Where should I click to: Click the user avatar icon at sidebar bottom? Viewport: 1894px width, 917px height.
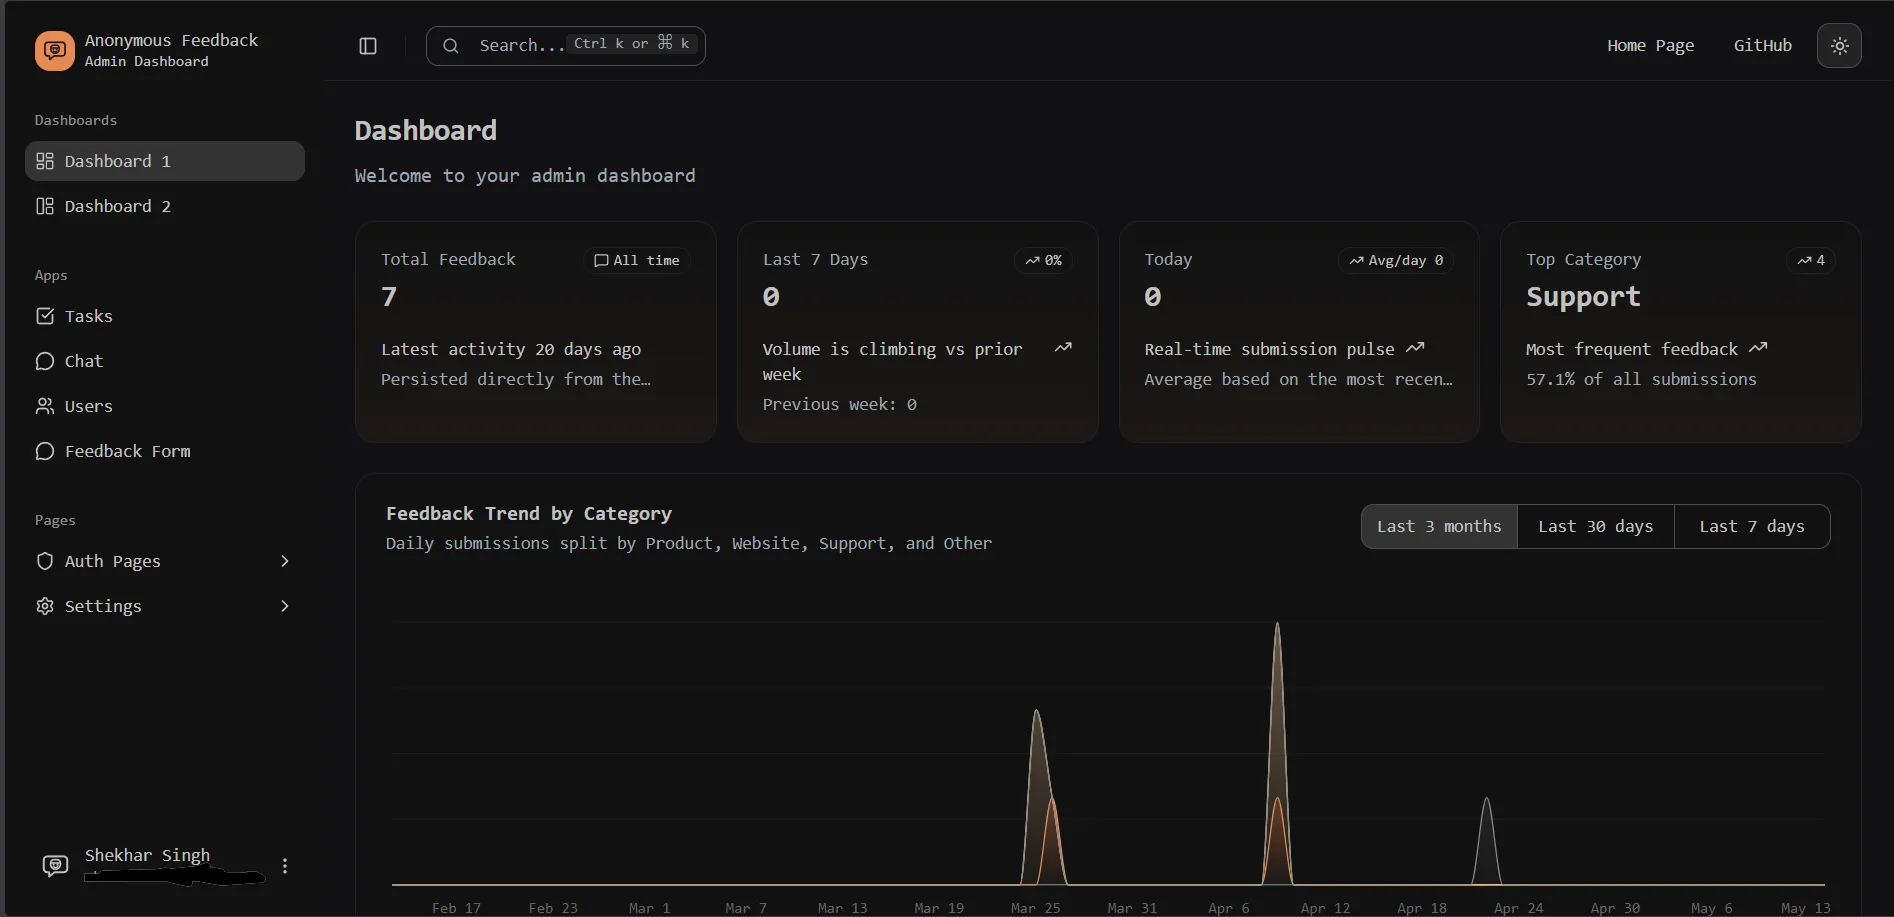[55, 865]
